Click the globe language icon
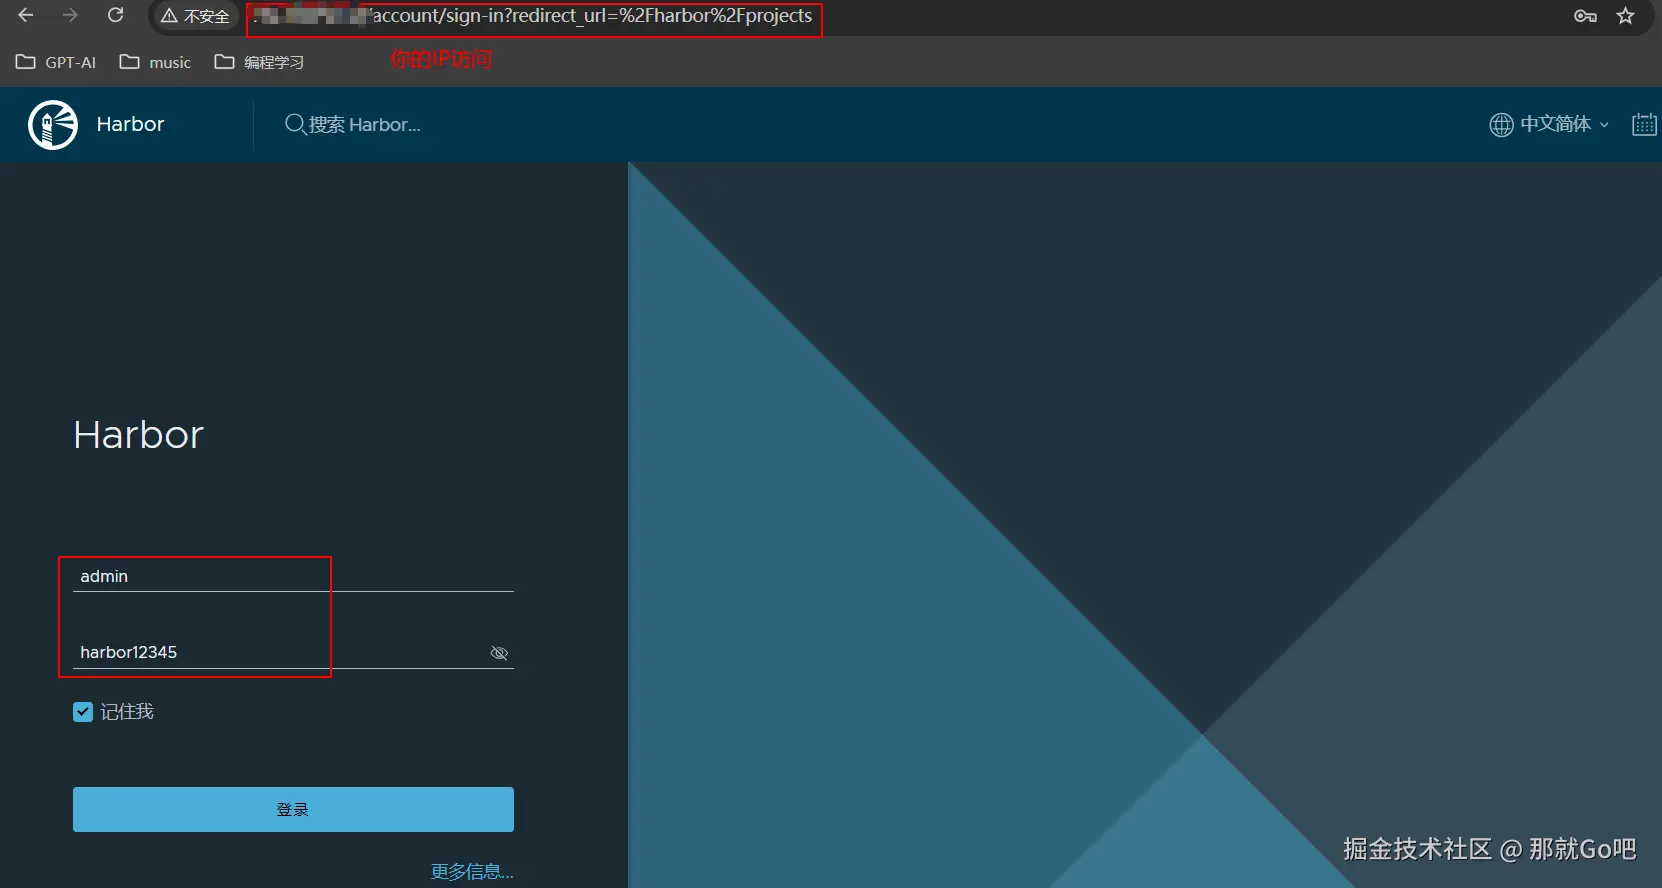 coord(1501,124)
